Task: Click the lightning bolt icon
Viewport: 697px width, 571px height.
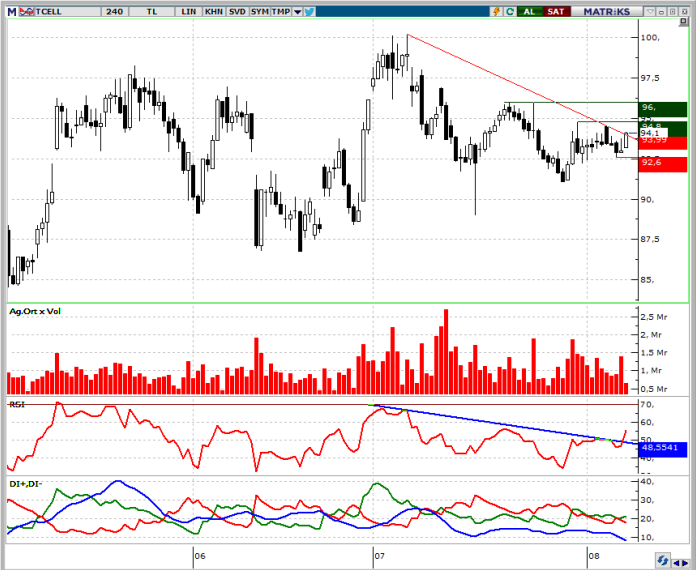Action: 496,11
